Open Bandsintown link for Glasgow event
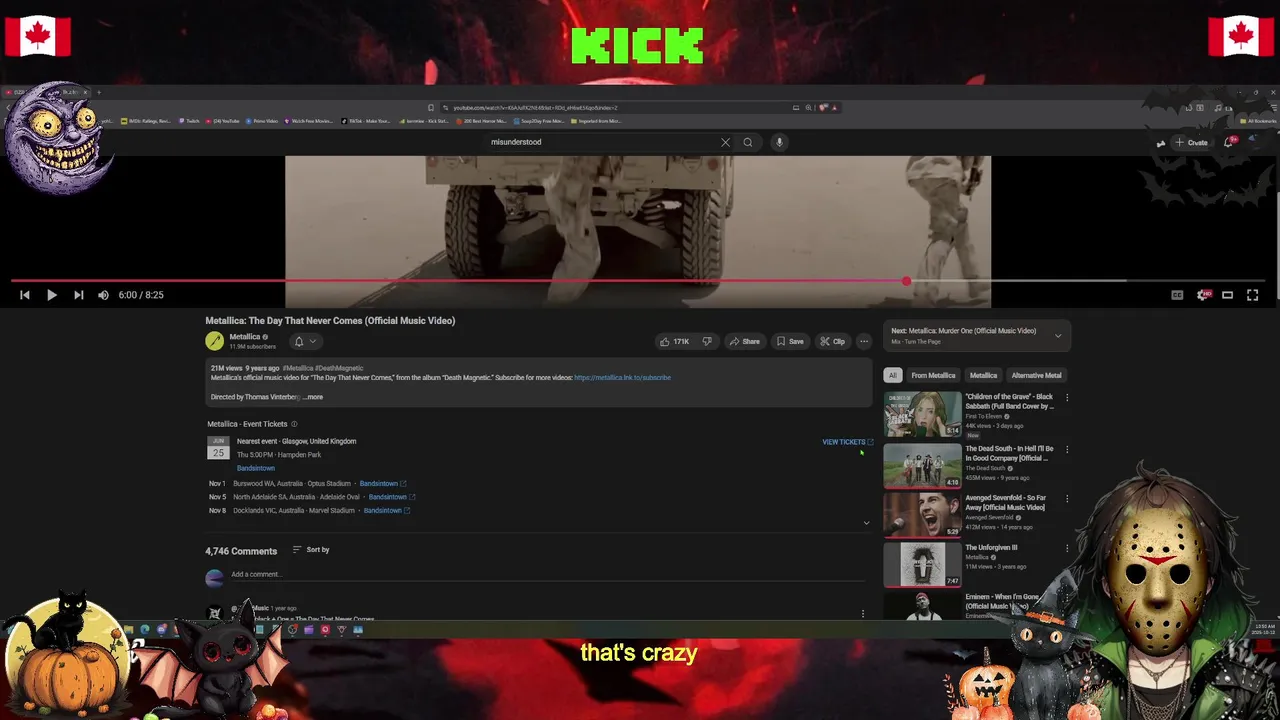Viewport: 1280px width, 720px height. click(x=256, y=468)
